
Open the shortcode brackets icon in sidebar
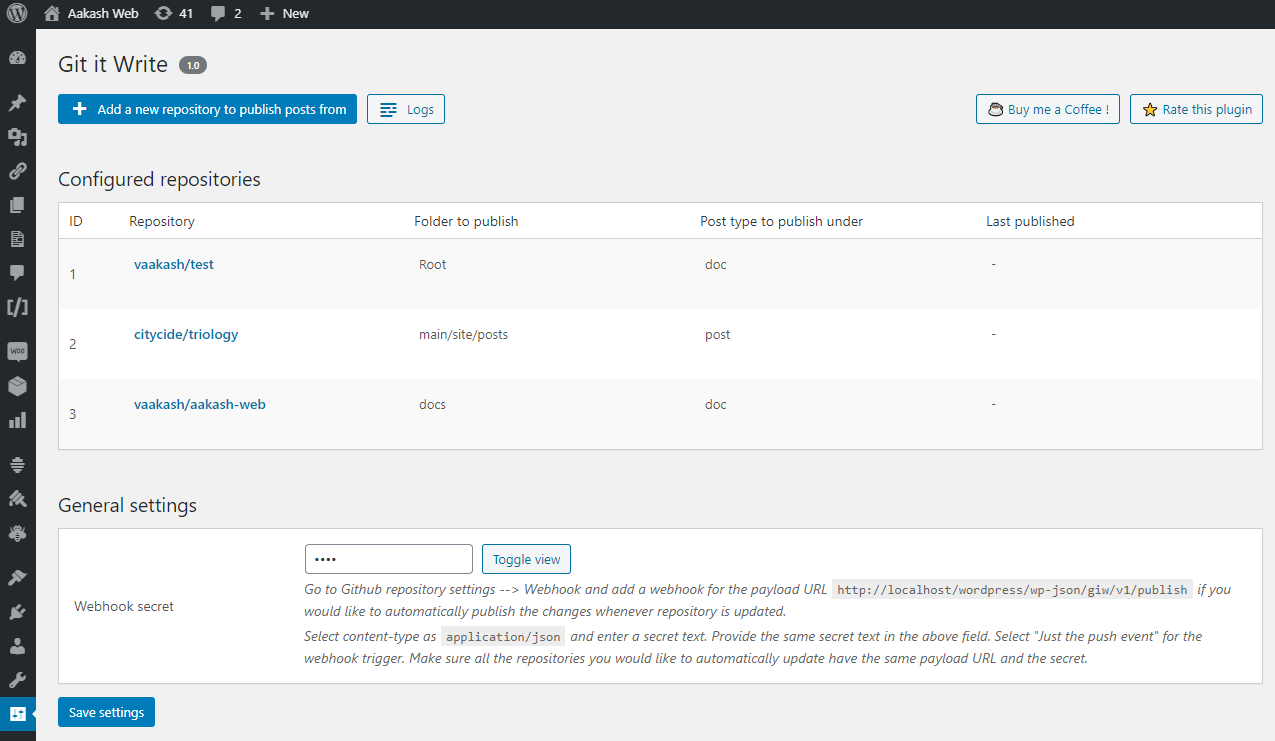[x=17, y=307]
